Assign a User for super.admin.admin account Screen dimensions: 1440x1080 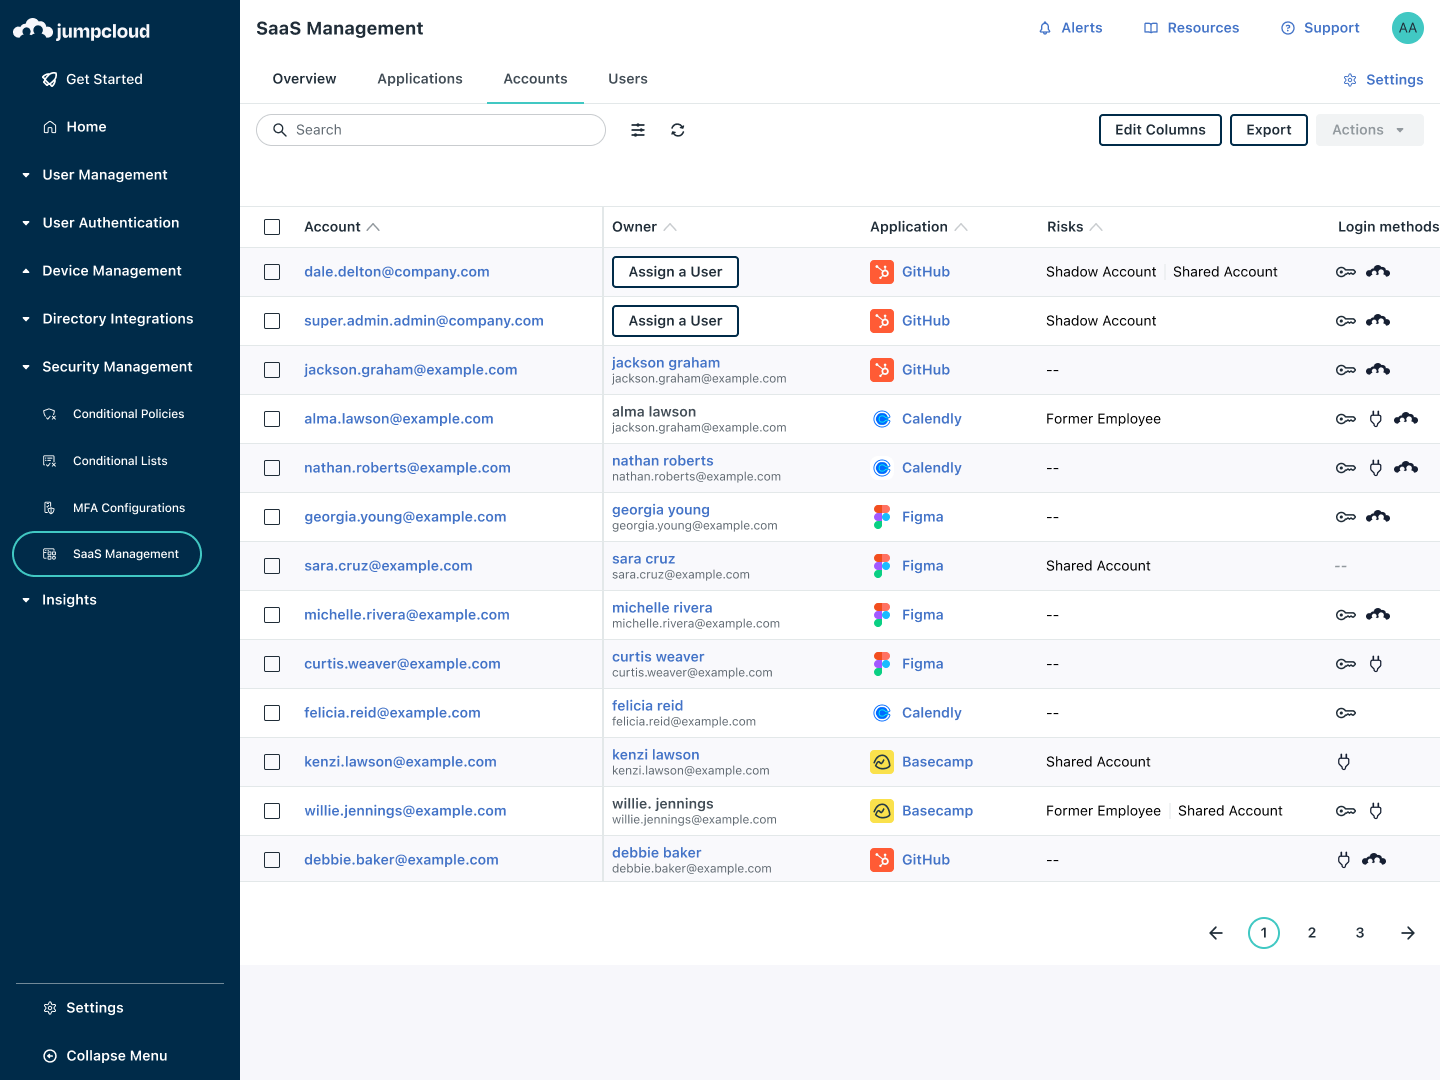point(675,321)
